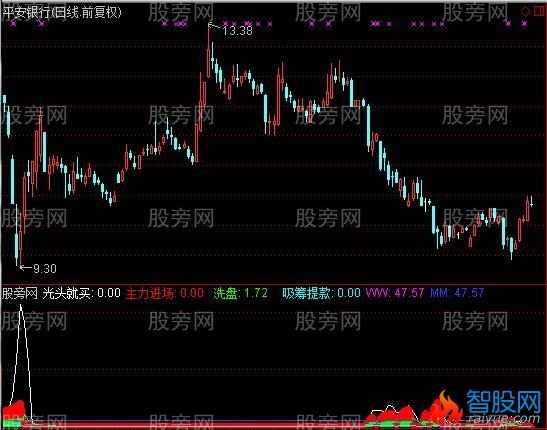Select the WW: 47.57 indicator value
Image resolution: width=547 pixels, height=430 pixels.
click(x=395, y=293)
